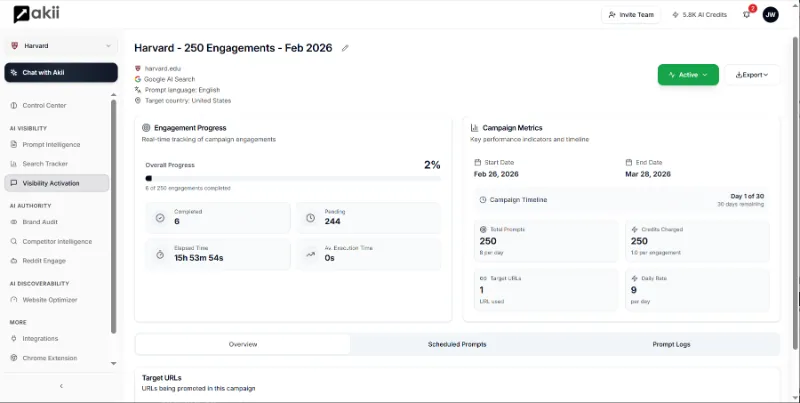Click the Invite Team button
This screenshot has height=403, width=800.
pyautogui.click(x=631, y=14)
